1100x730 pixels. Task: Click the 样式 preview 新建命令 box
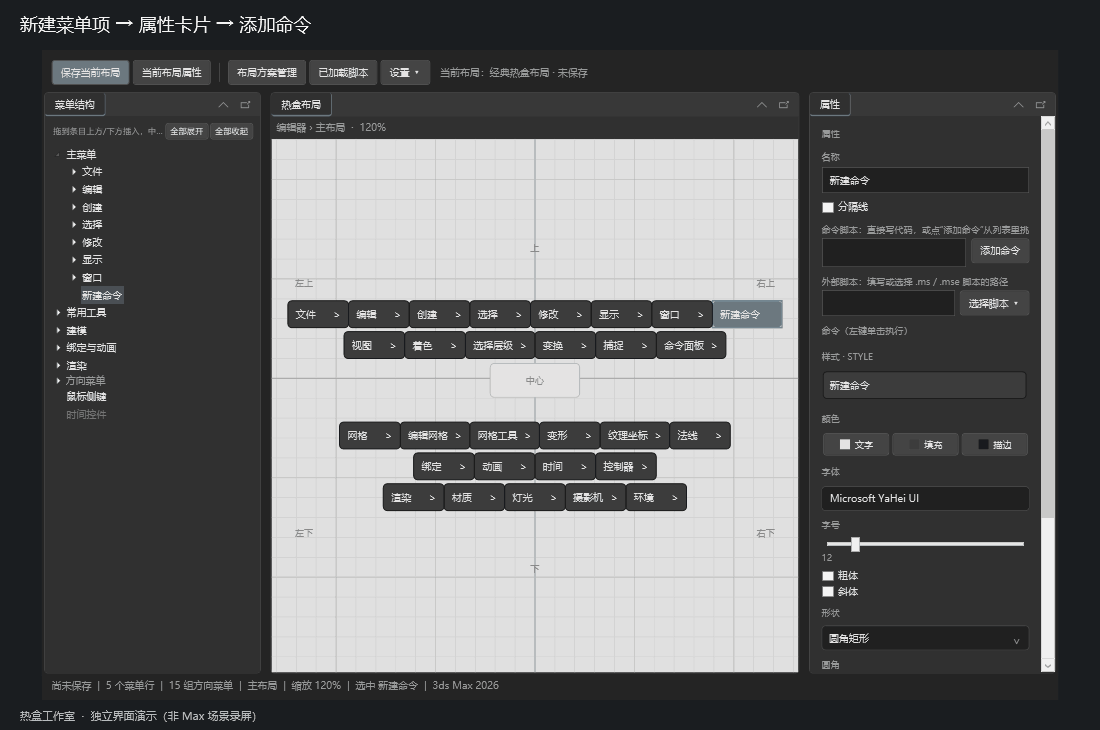coord(925,385)
